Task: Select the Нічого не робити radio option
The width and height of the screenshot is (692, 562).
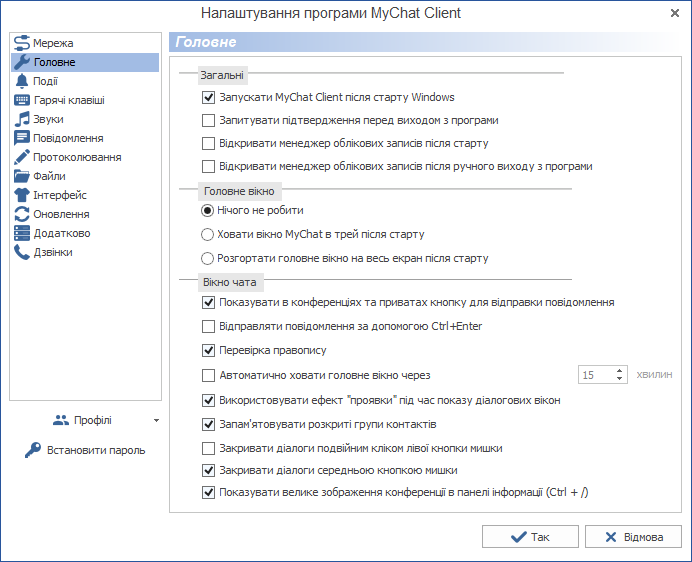Action: [207, 211]
